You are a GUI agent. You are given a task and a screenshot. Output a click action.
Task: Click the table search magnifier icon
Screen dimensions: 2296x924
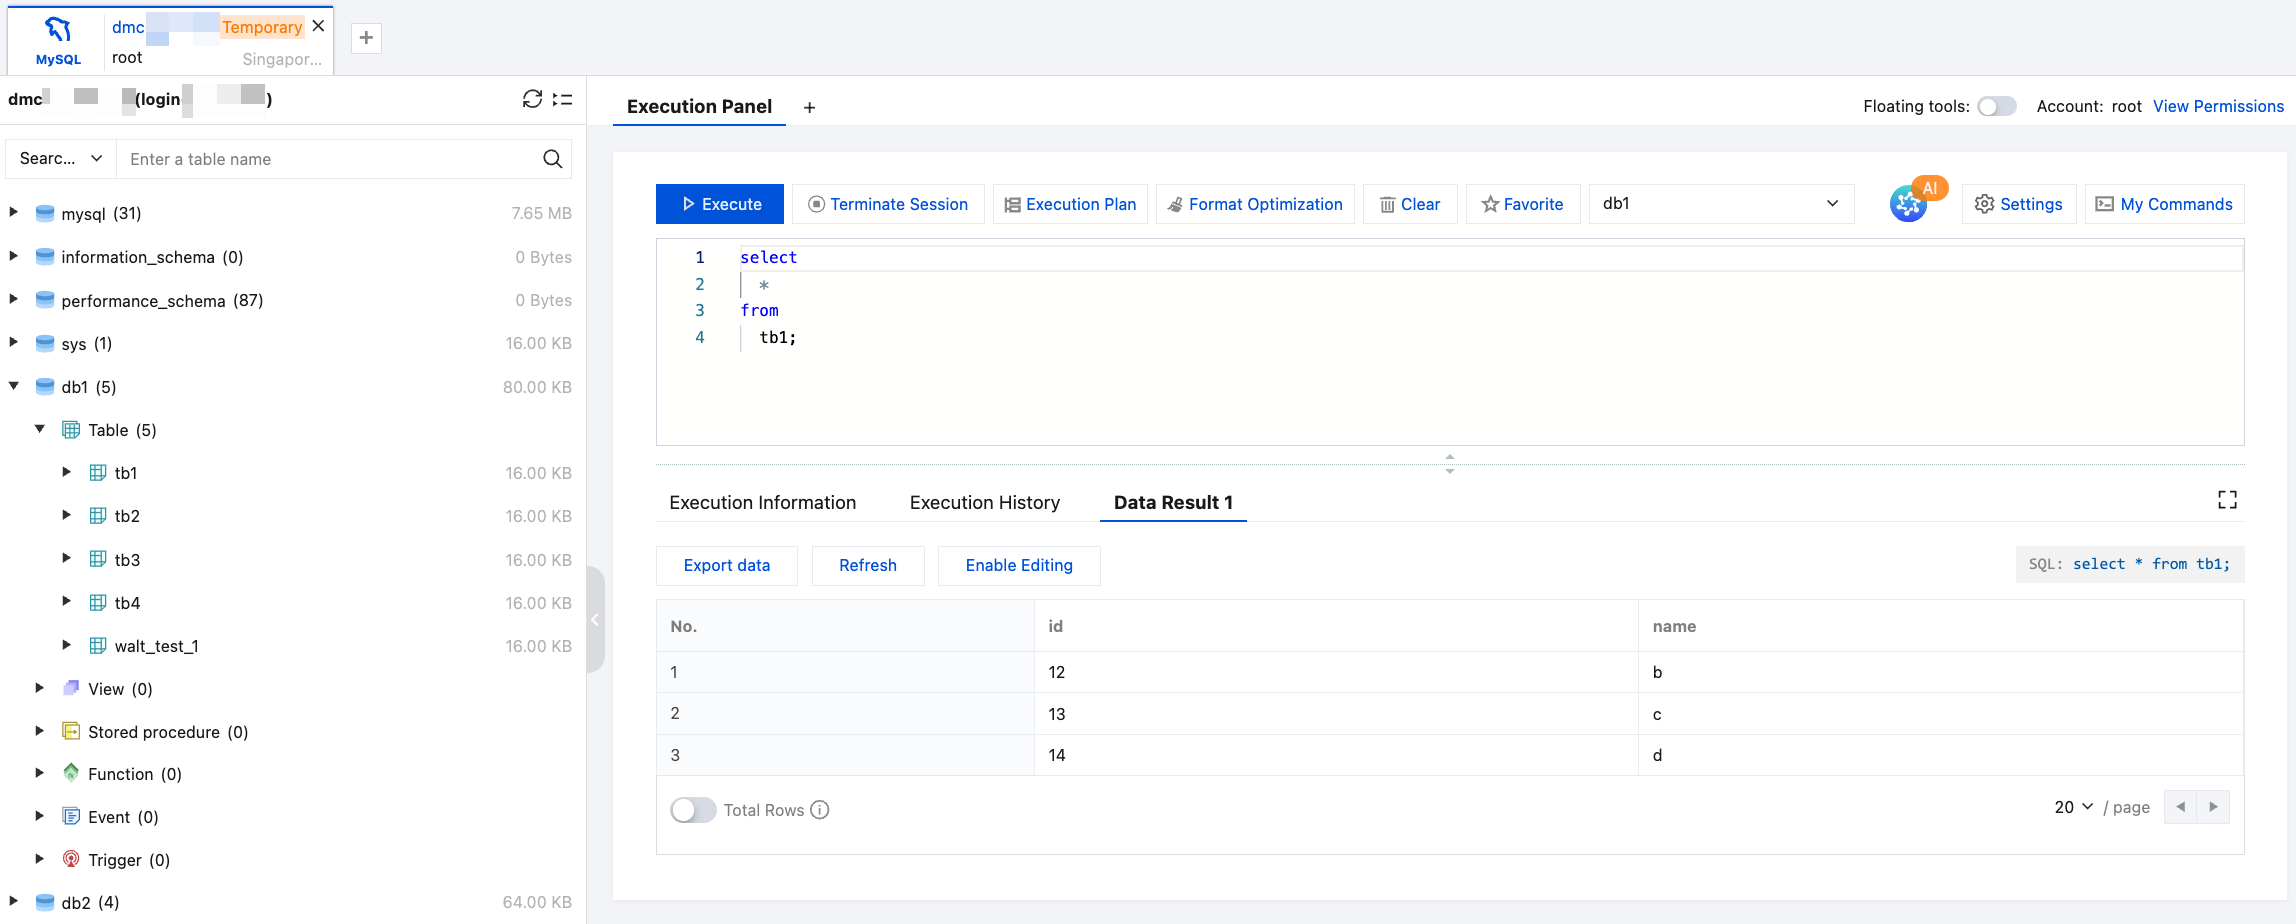pyautogui.click(x=552, y=159)
